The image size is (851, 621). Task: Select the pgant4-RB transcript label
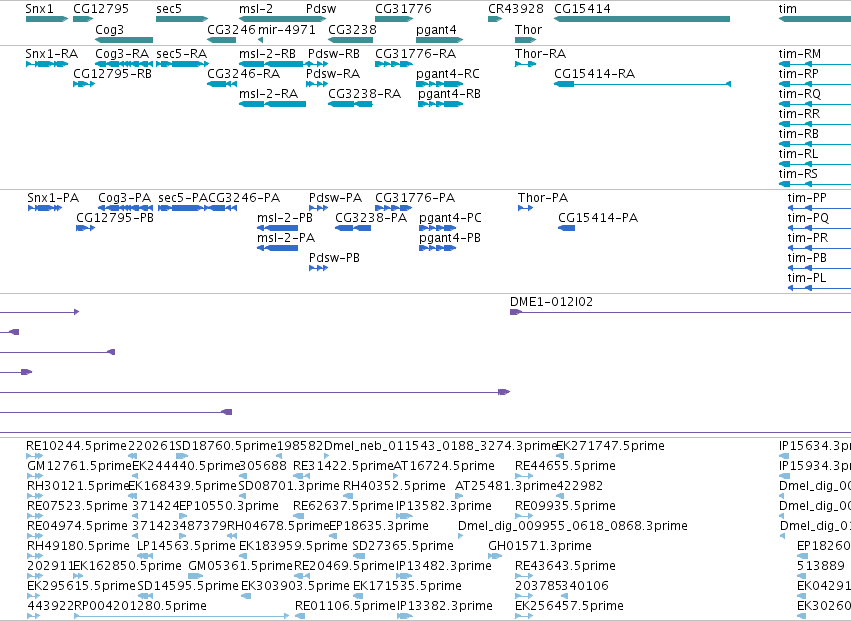coord(449,94)
